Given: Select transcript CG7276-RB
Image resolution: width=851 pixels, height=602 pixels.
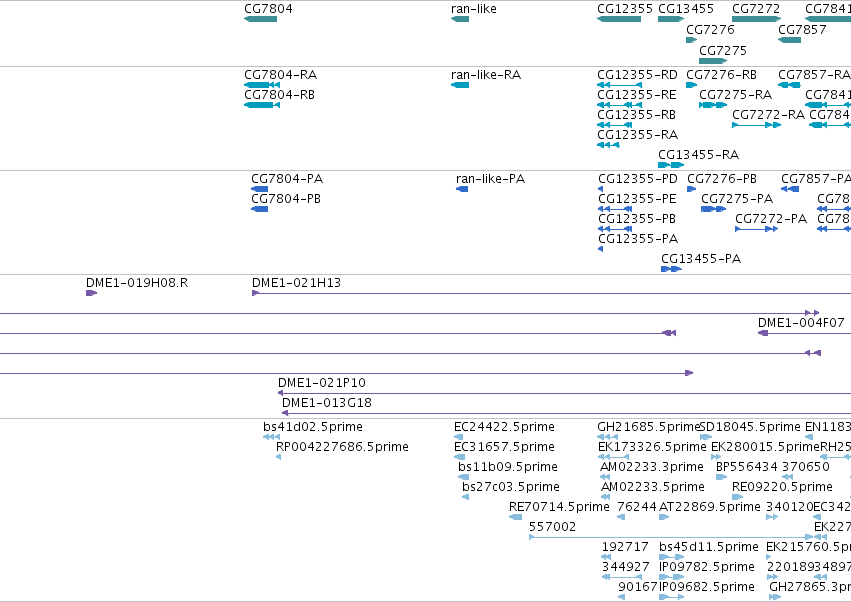Looking at the screenshot, I should (x=691, y=85).
